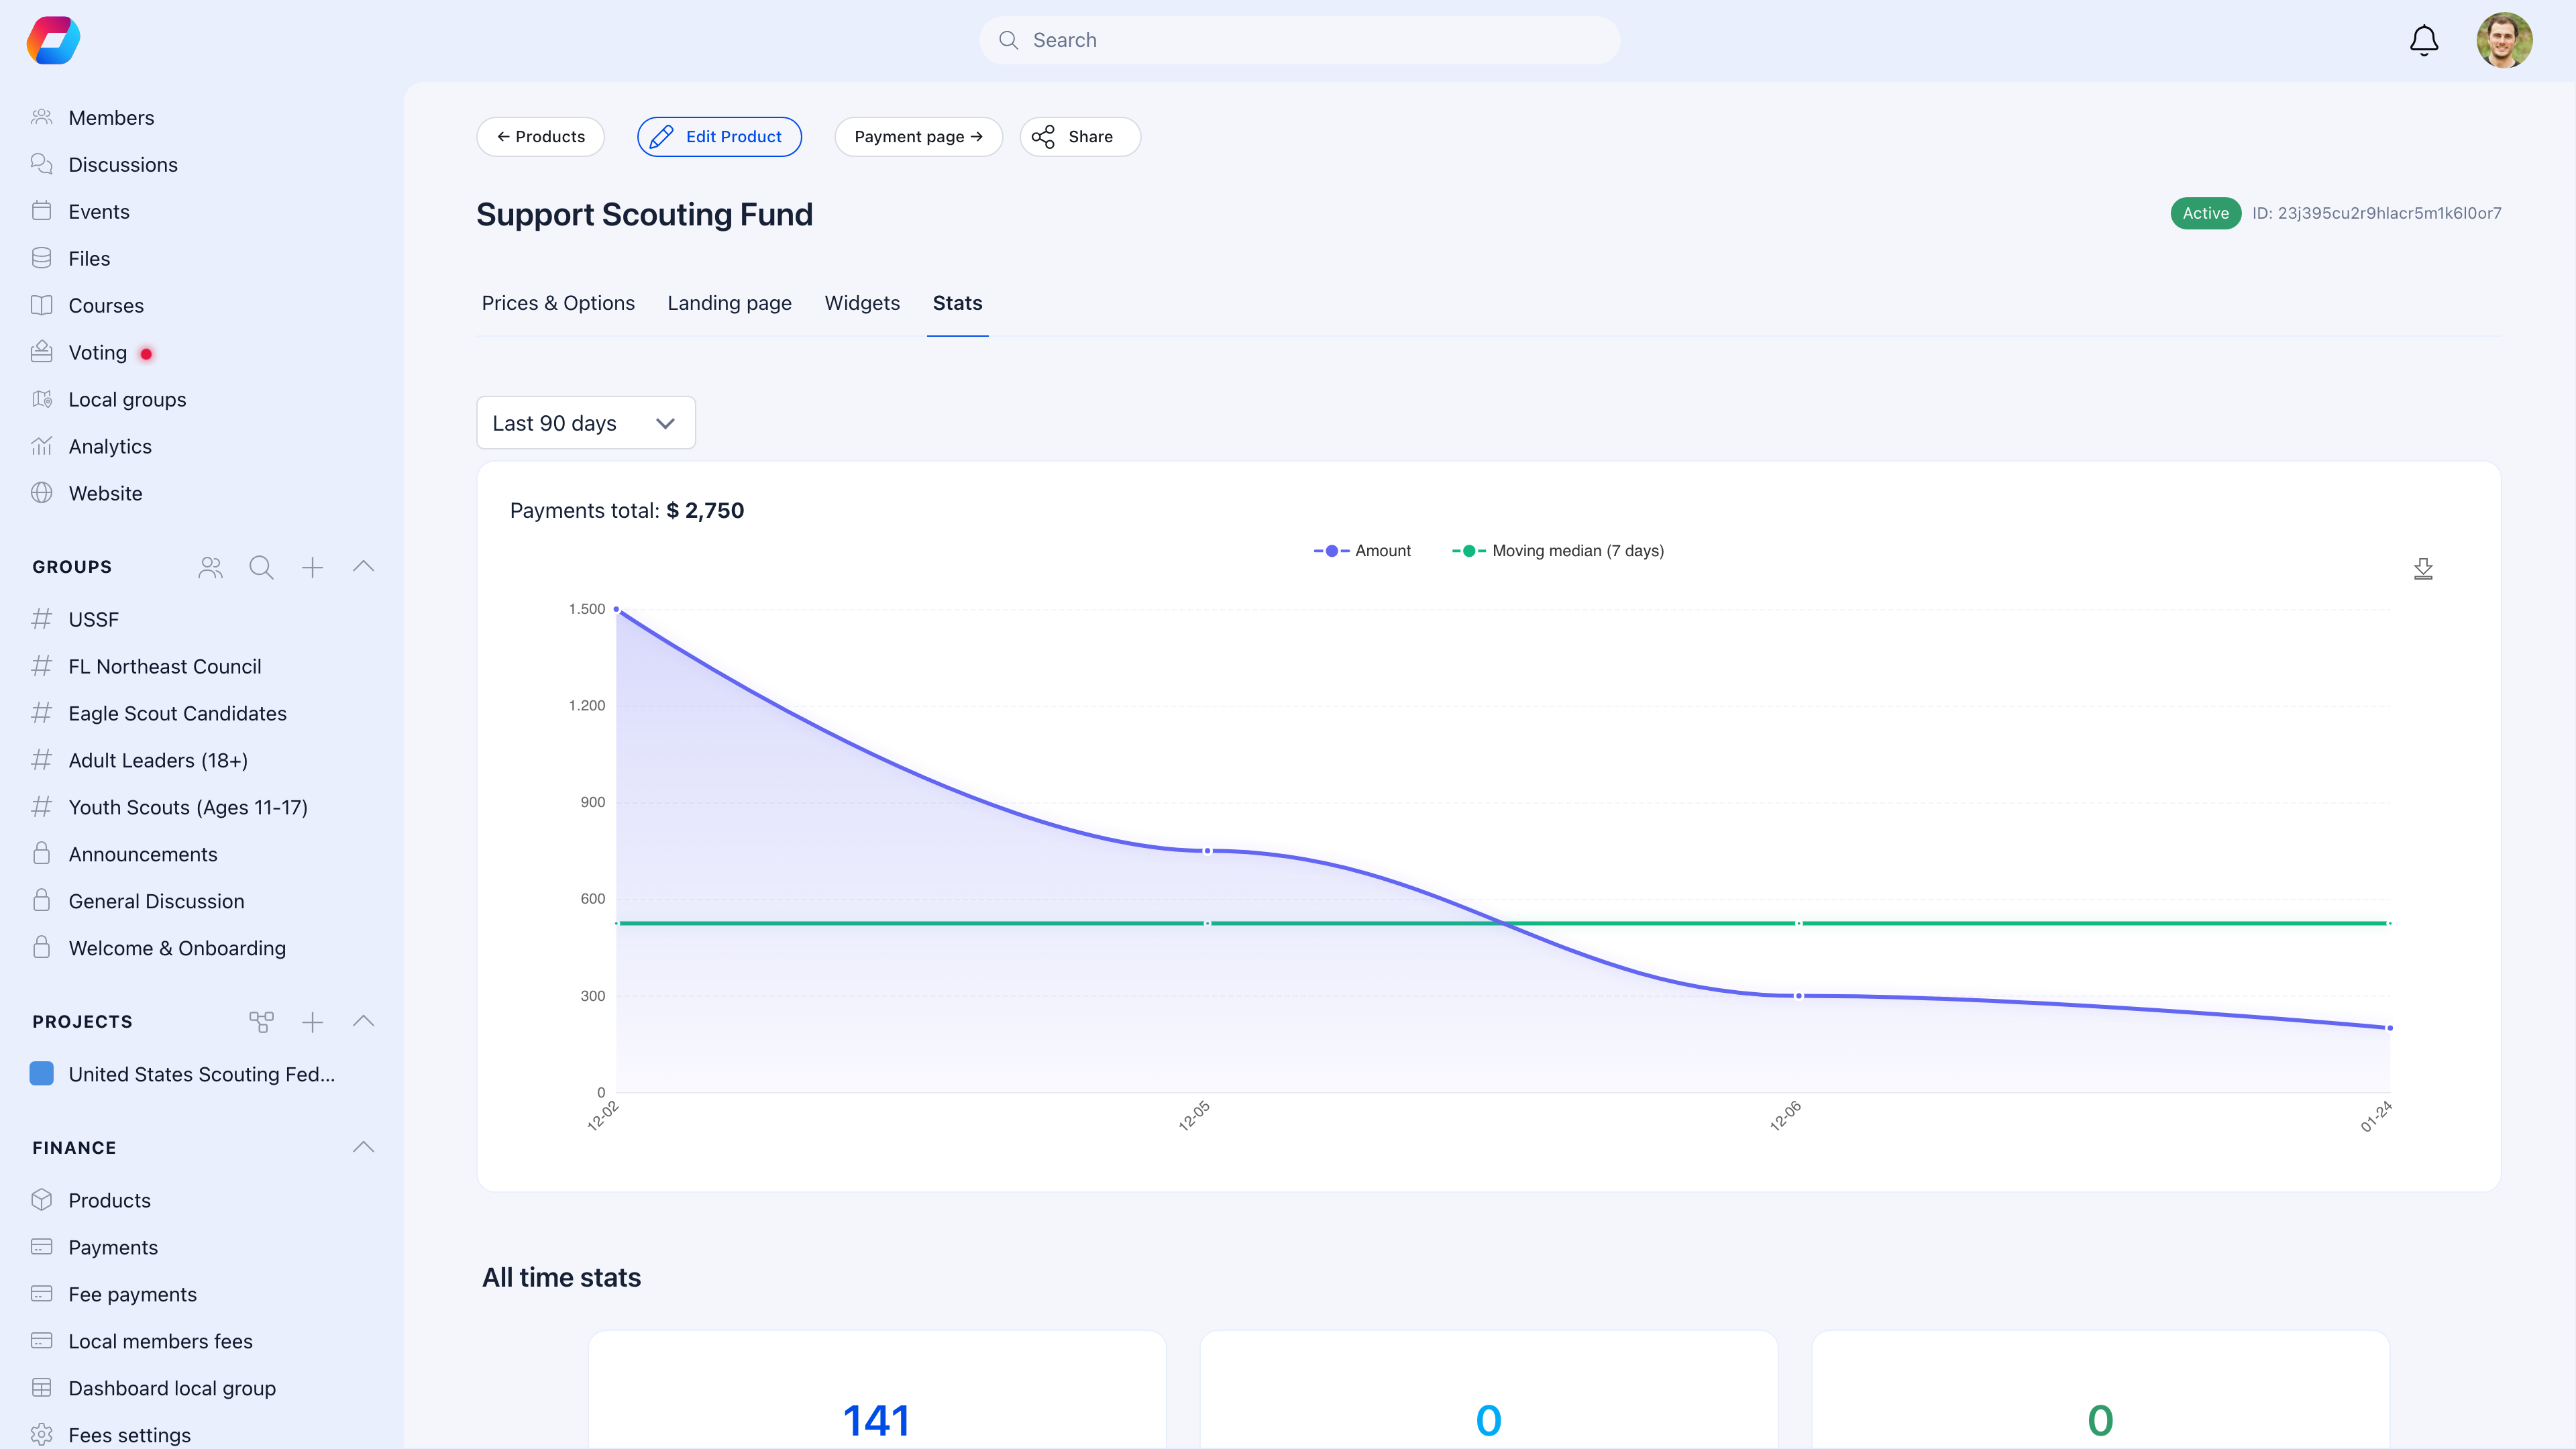Open the Payment page
Image resolution: width=2576 pixels, height=1449 pixels.
[x=917, y=136]
